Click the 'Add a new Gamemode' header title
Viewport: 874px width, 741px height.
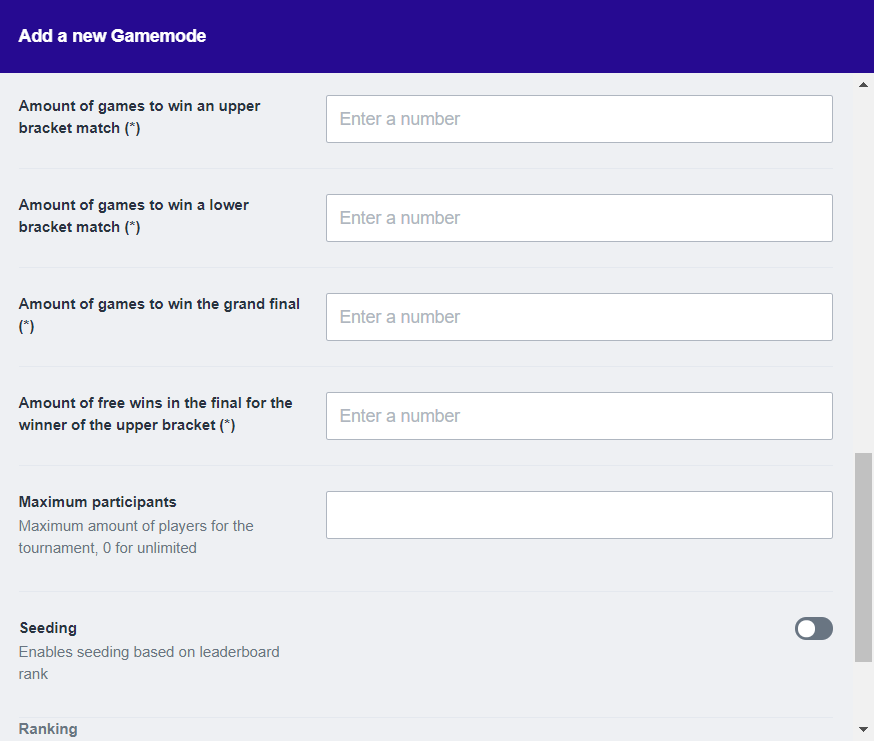tap(112, 36)
